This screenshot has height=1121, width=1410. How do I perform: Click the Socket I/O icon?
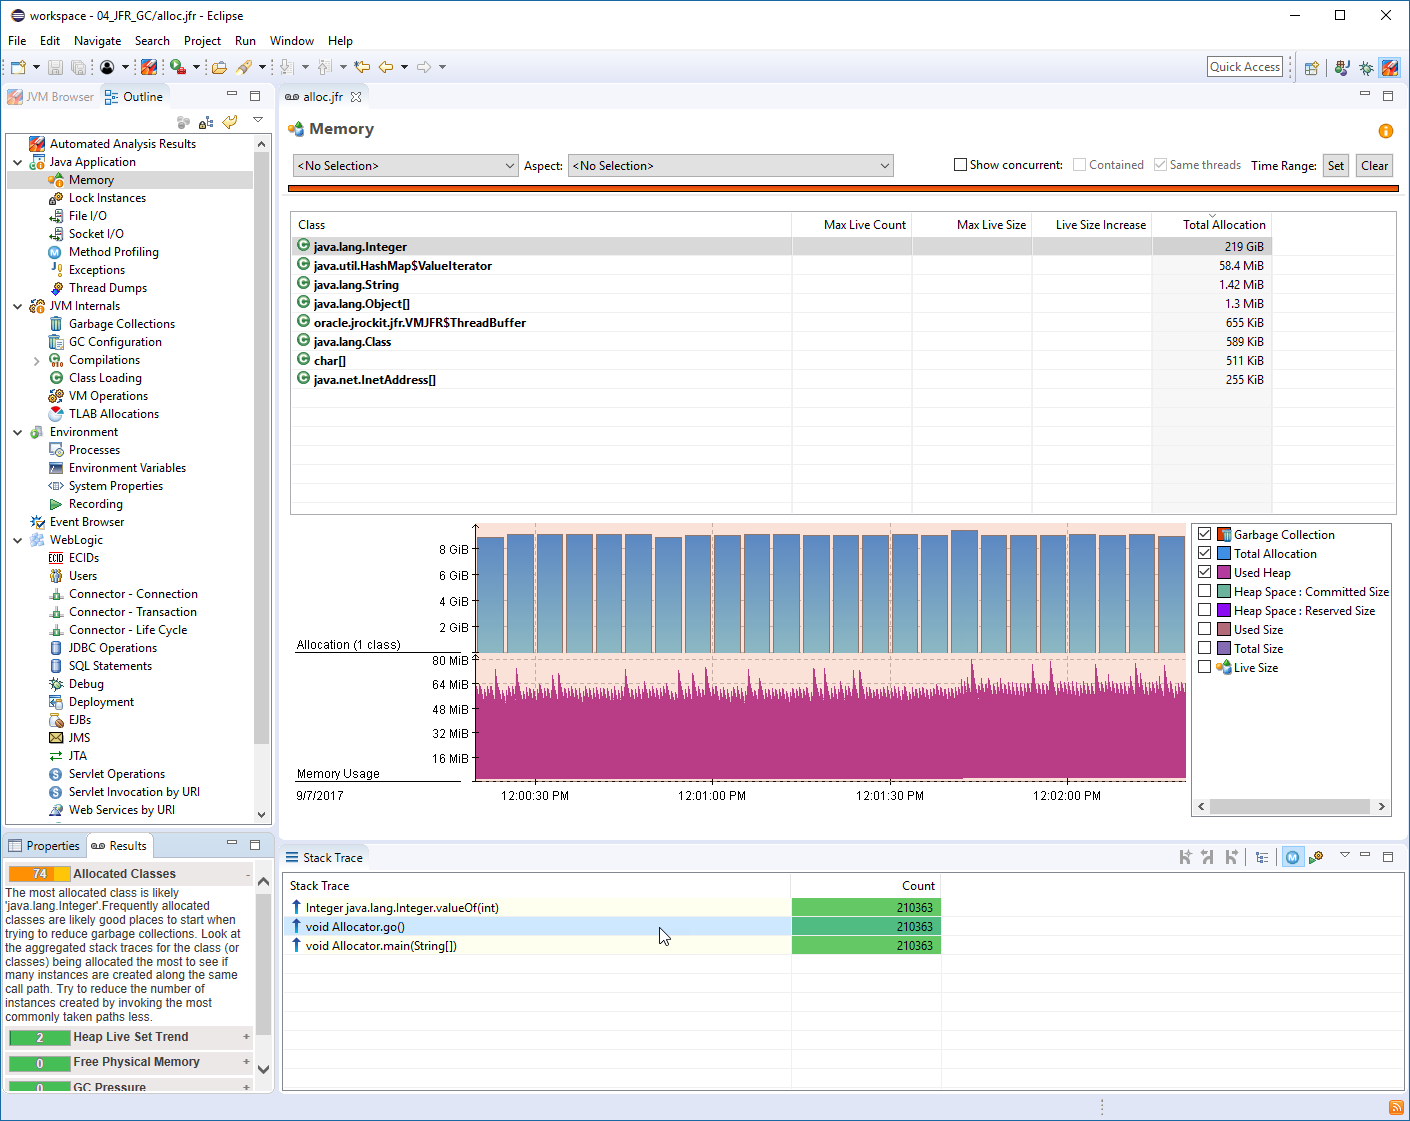pos(56,234)
